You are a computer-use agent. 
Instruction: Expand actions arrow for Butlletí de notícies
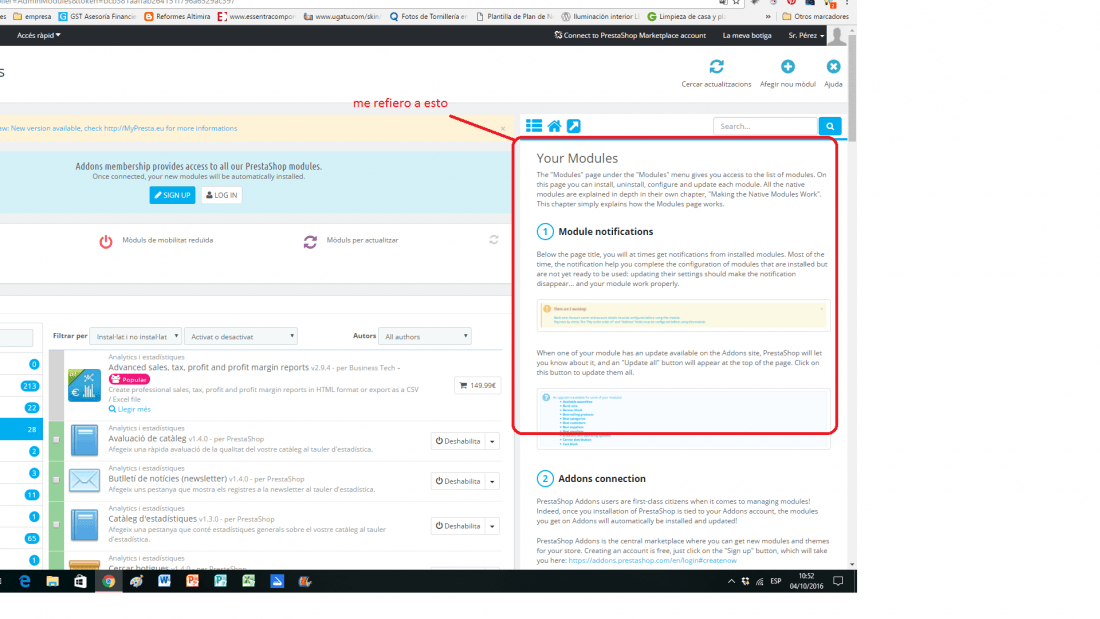tap(492, 481)
